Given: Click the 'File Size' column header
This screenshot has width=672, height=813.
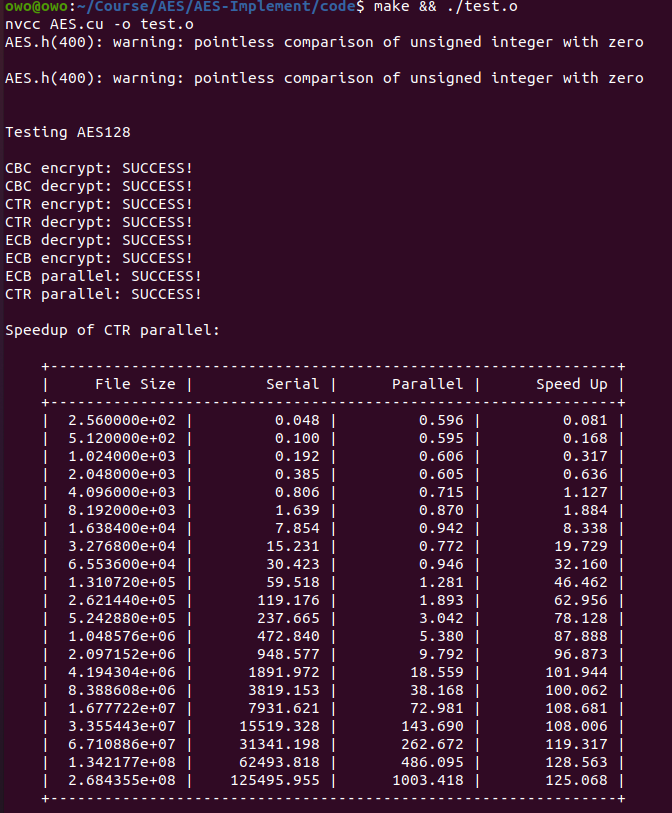Looking at the screenshot, I should click(x=135, y=384).
